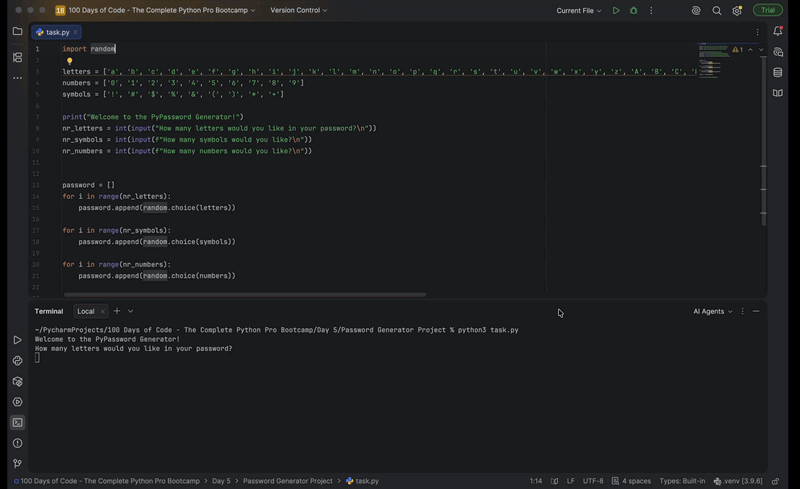Toggle the Terminal tool window icon

(x=17, y=423)
